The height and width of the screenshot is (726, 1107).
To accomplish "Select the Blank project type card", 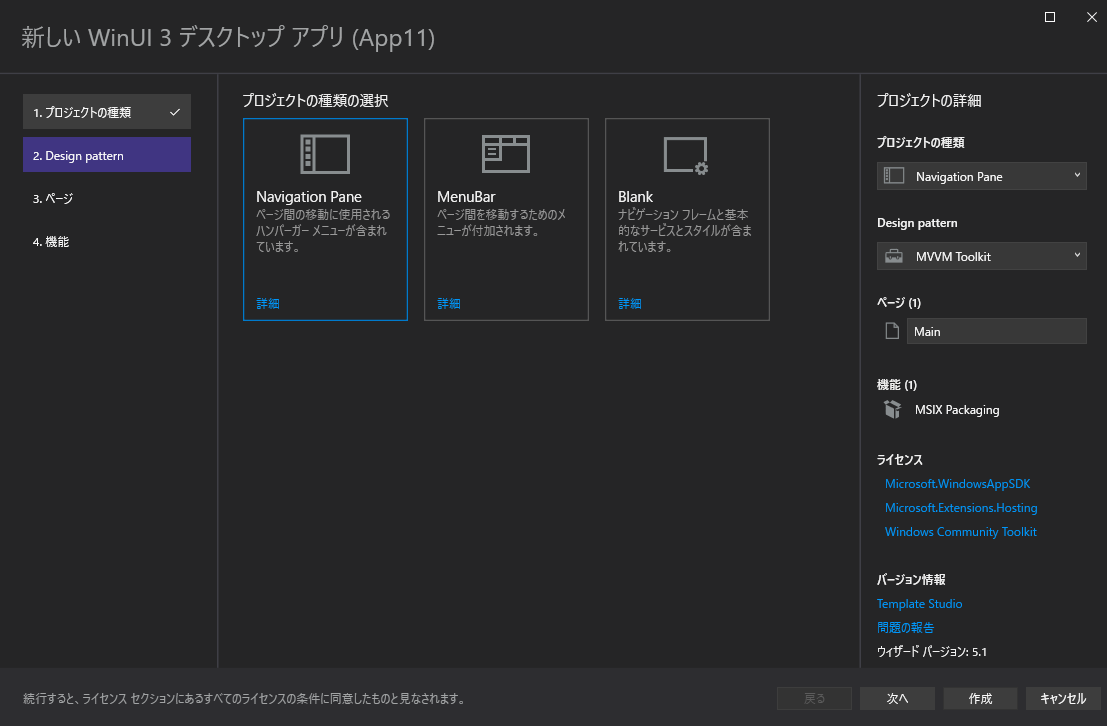I will pyautogui.click(x=687, y=220).
